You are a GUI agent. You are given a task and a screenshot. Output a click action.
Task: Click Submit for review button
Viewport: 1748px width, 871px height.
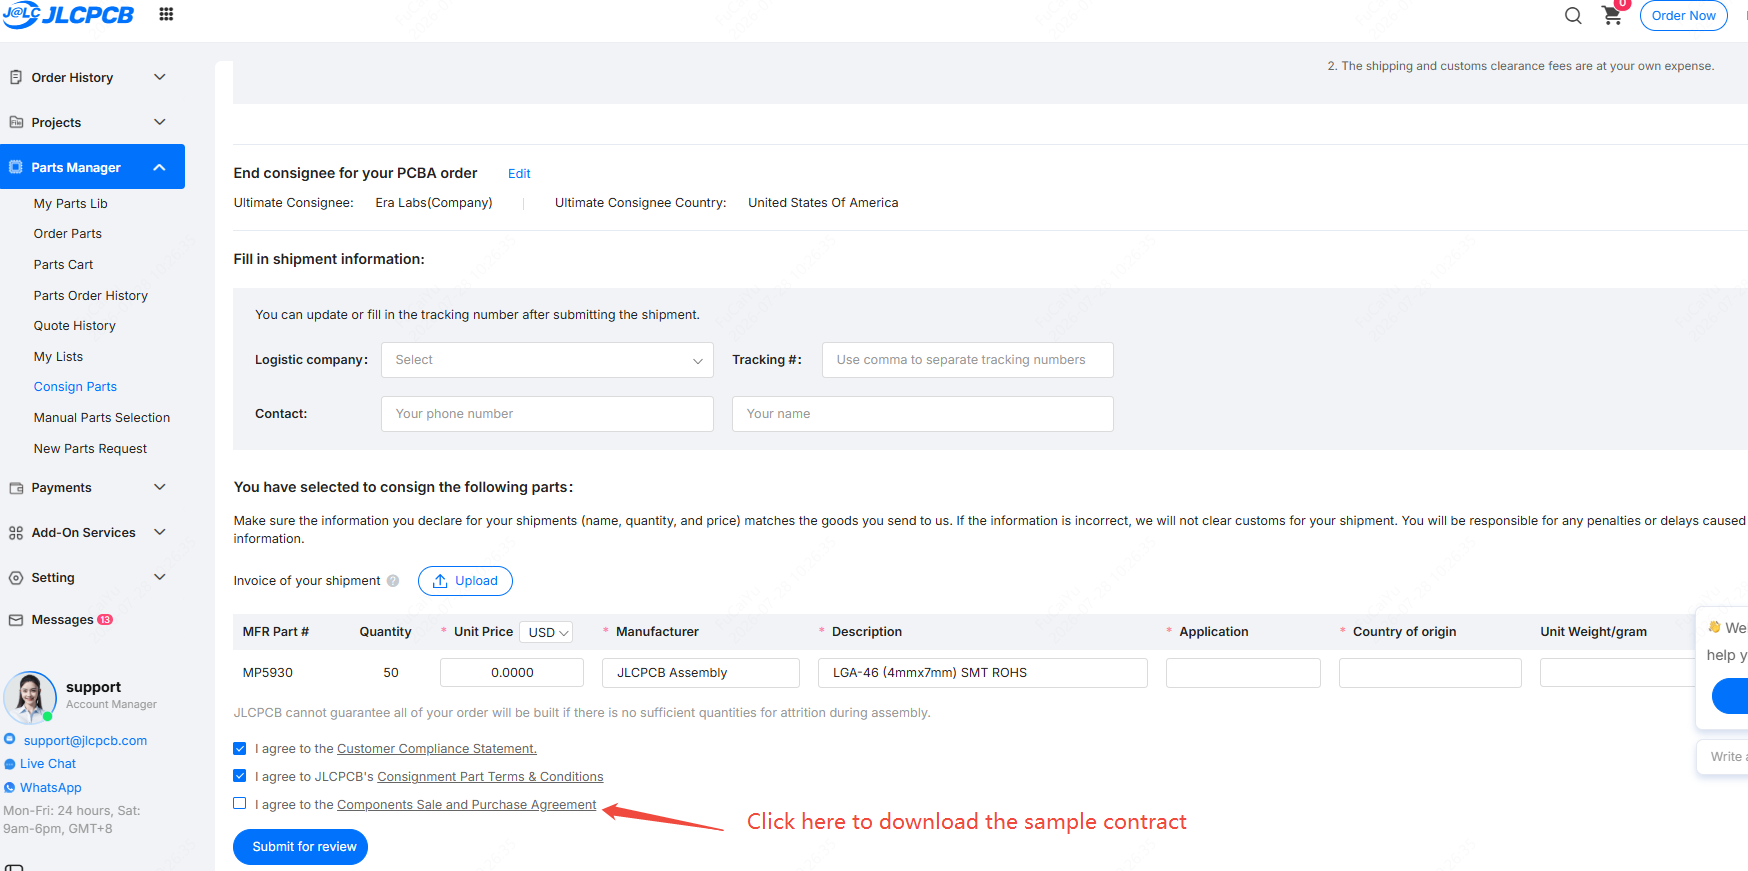301,847
